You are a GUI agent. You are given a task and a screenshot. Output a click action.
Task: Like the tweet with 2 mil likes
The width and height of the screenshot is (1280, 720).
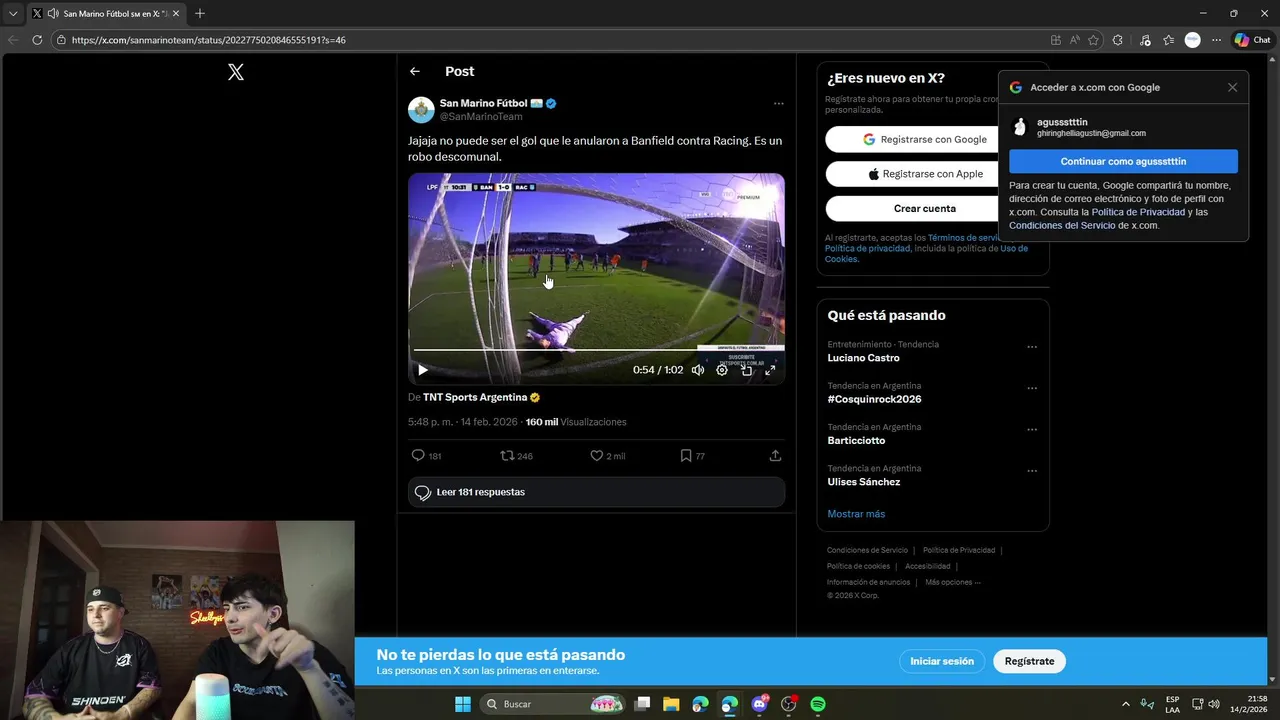[607, 456]
